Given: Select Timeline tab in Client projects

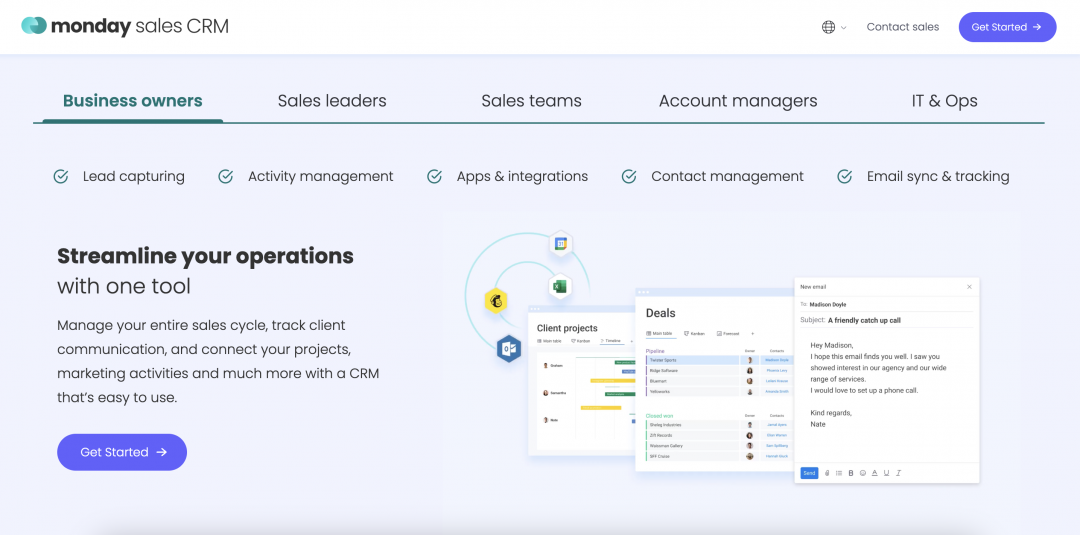Looking at the screenshot, I should click(612, 341).
